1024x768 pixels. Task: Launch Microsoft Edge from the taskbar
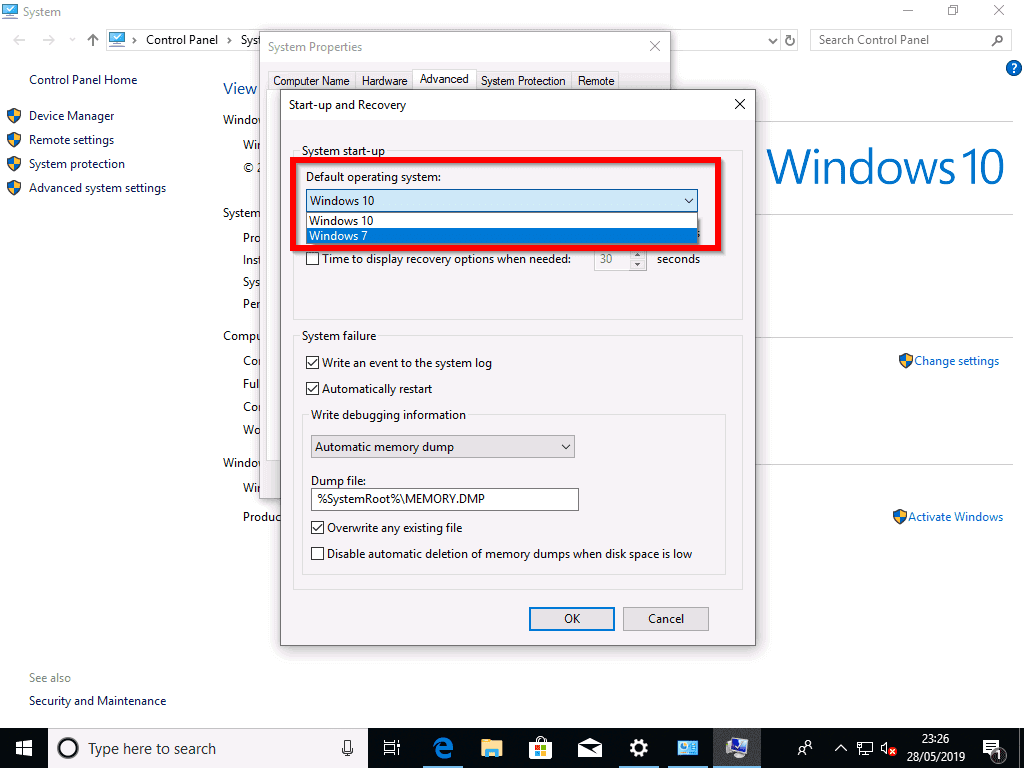443,748
